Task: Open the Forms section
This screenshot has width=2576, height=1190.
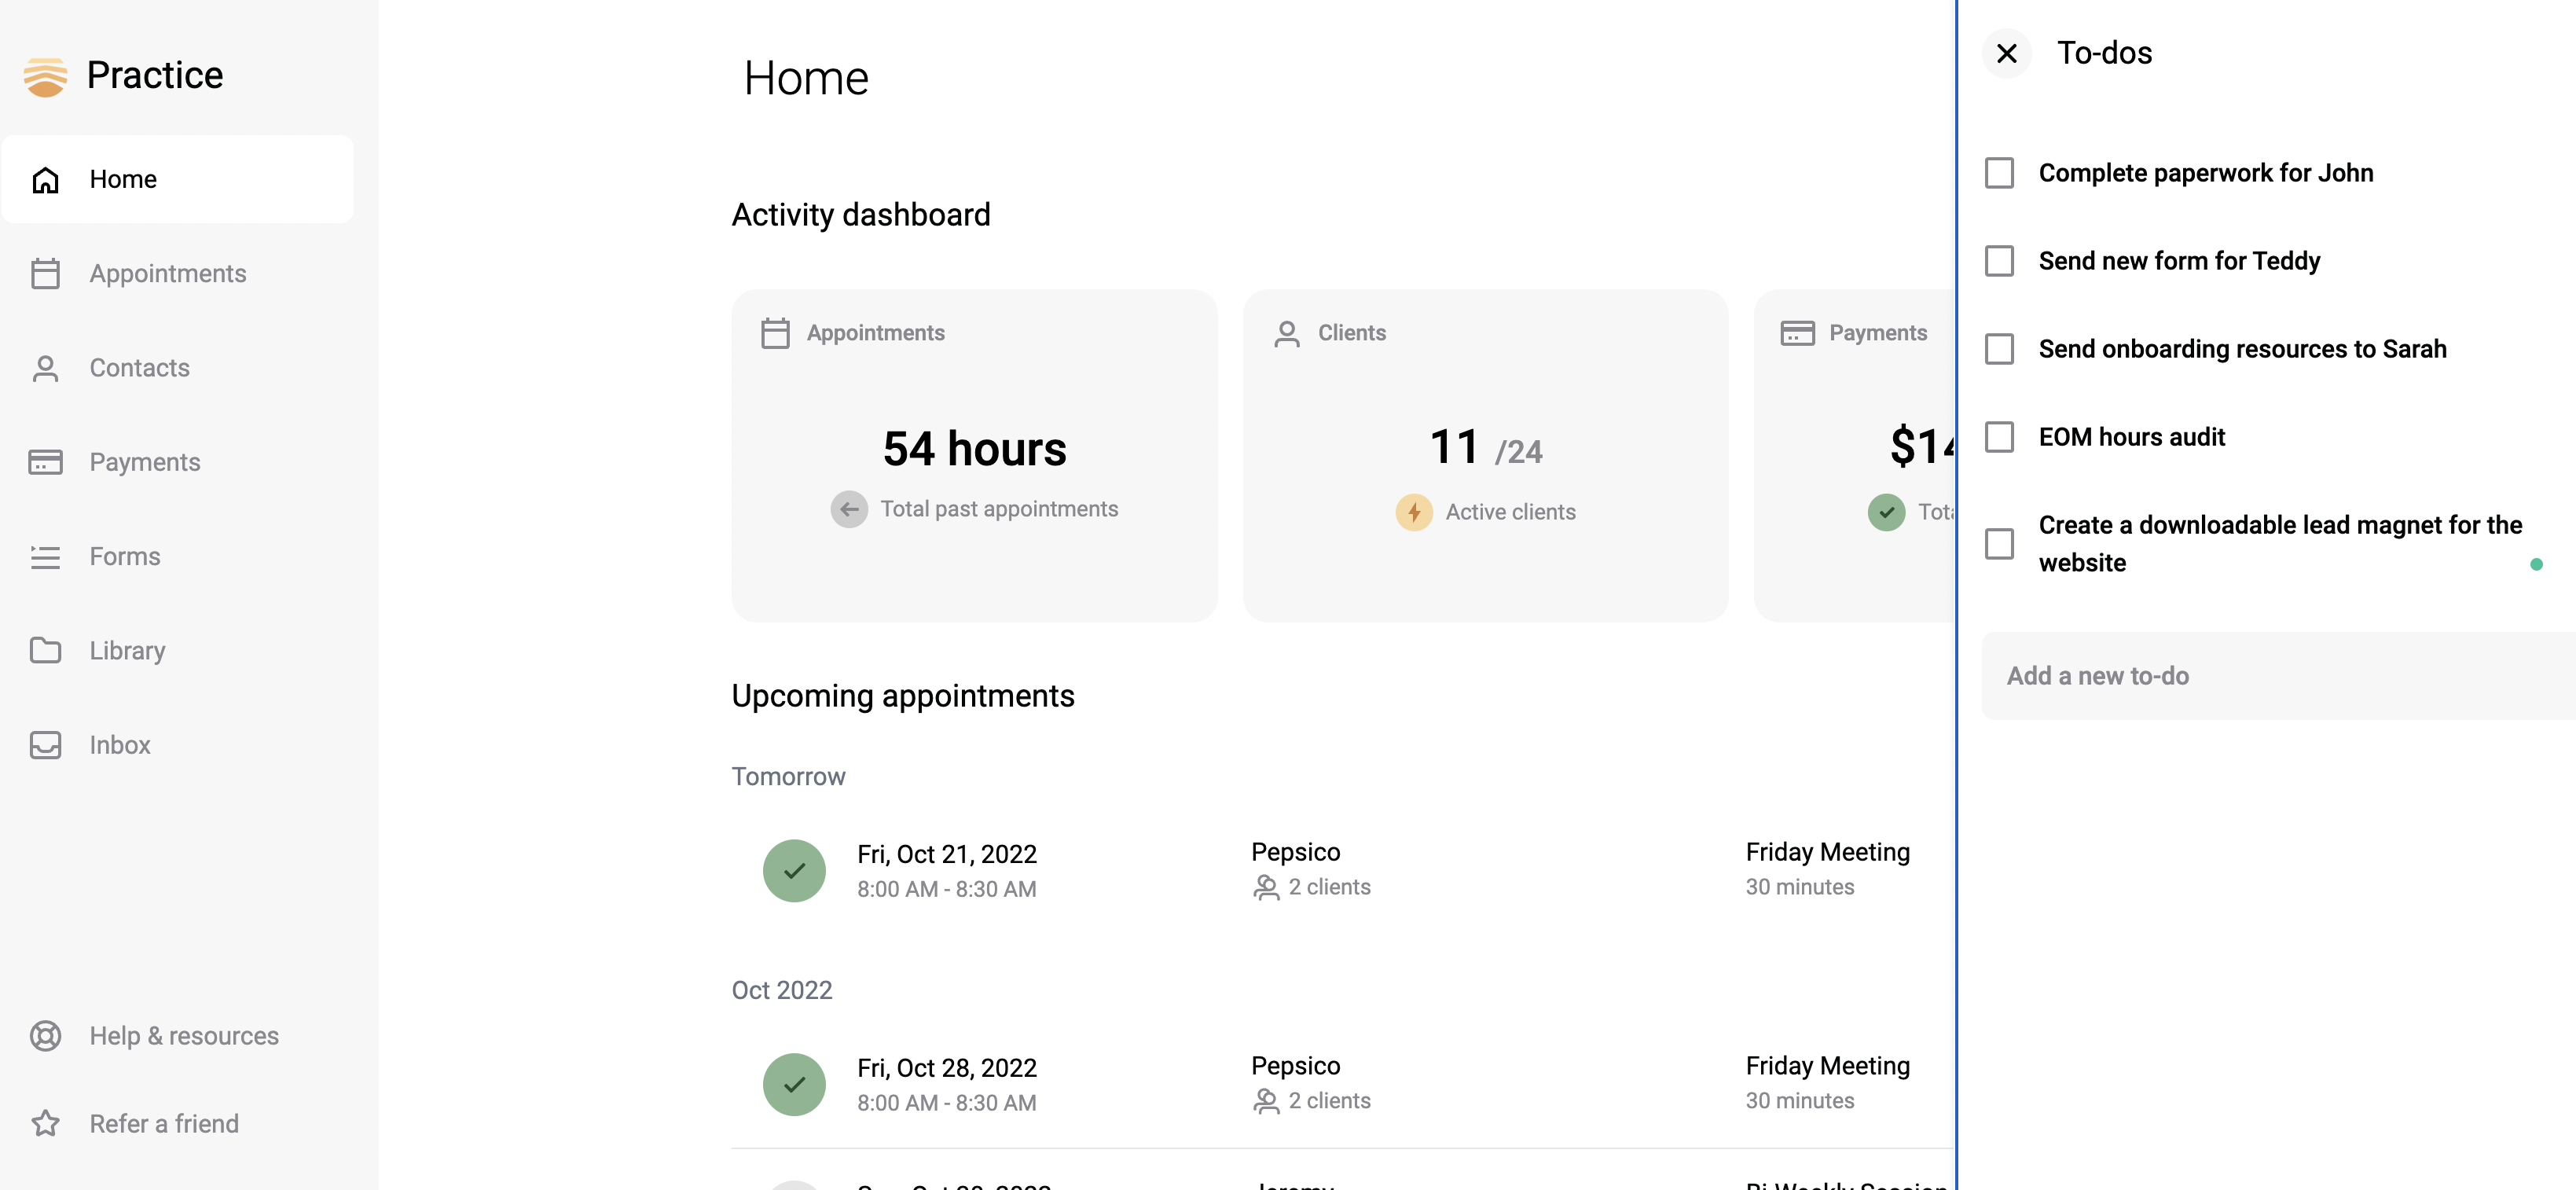Action: [177, 556]
